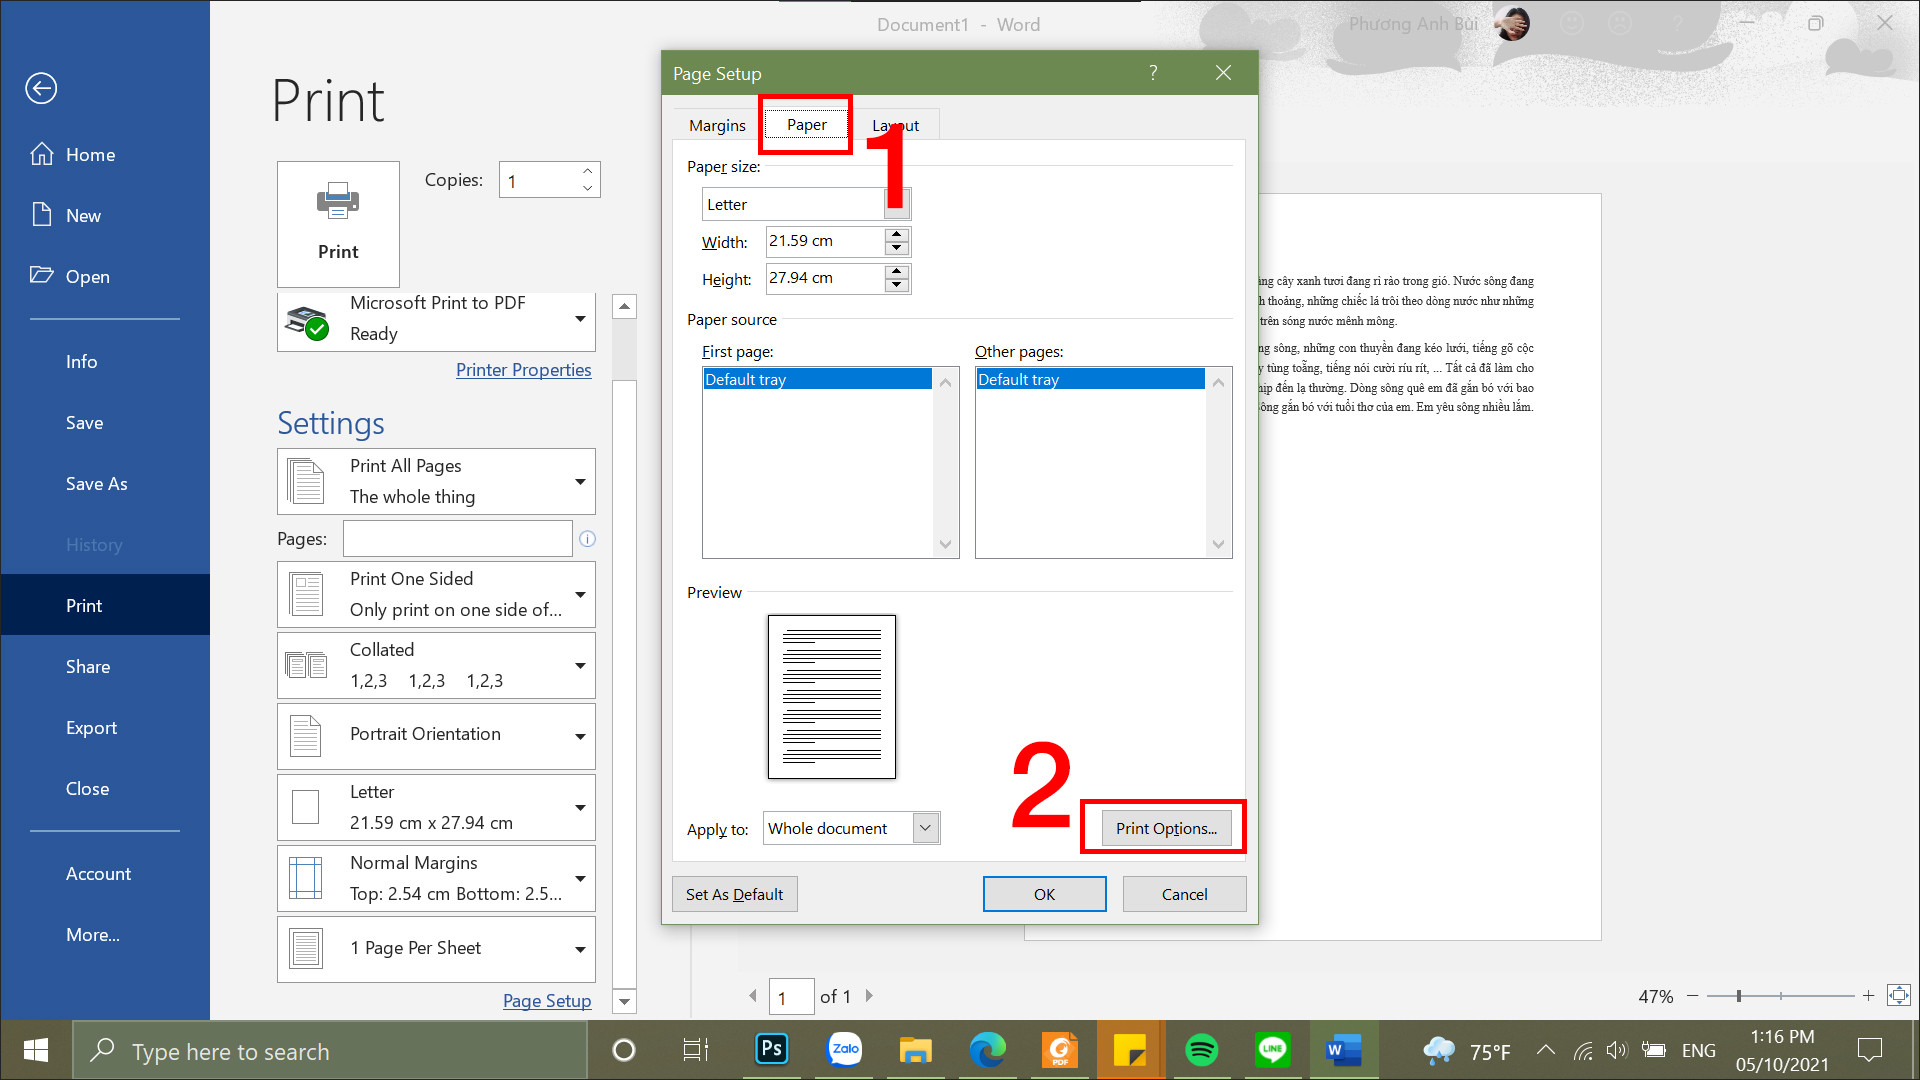Click the zoom to page icon

tap(1898, 995)
